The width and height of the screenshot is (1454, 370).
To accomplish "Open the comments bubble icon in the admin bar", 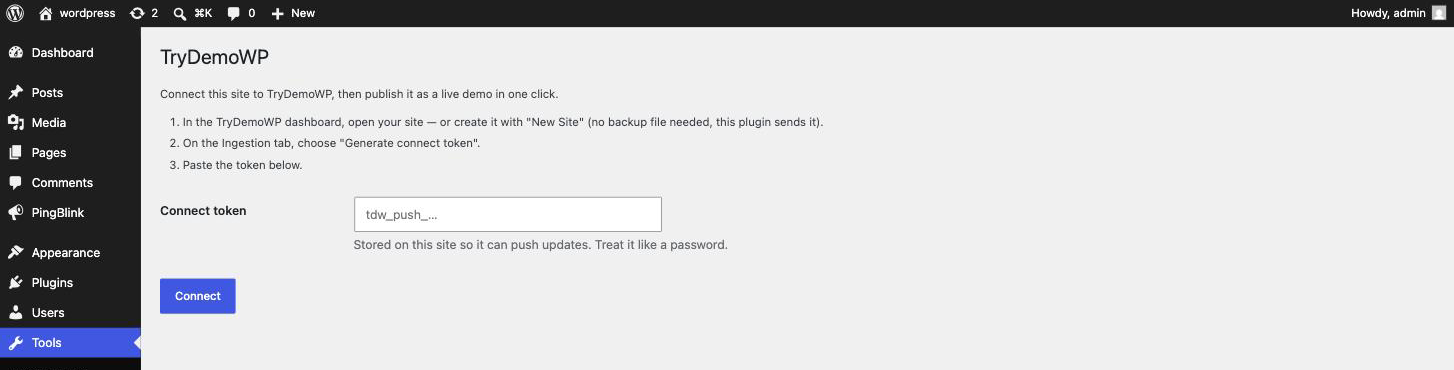I will [x=233, y=13].
